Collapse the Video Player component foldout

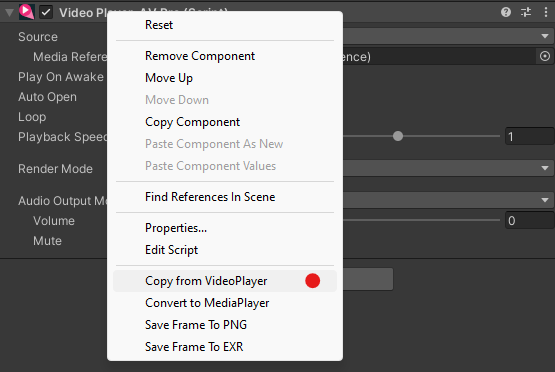coord(10,13)
